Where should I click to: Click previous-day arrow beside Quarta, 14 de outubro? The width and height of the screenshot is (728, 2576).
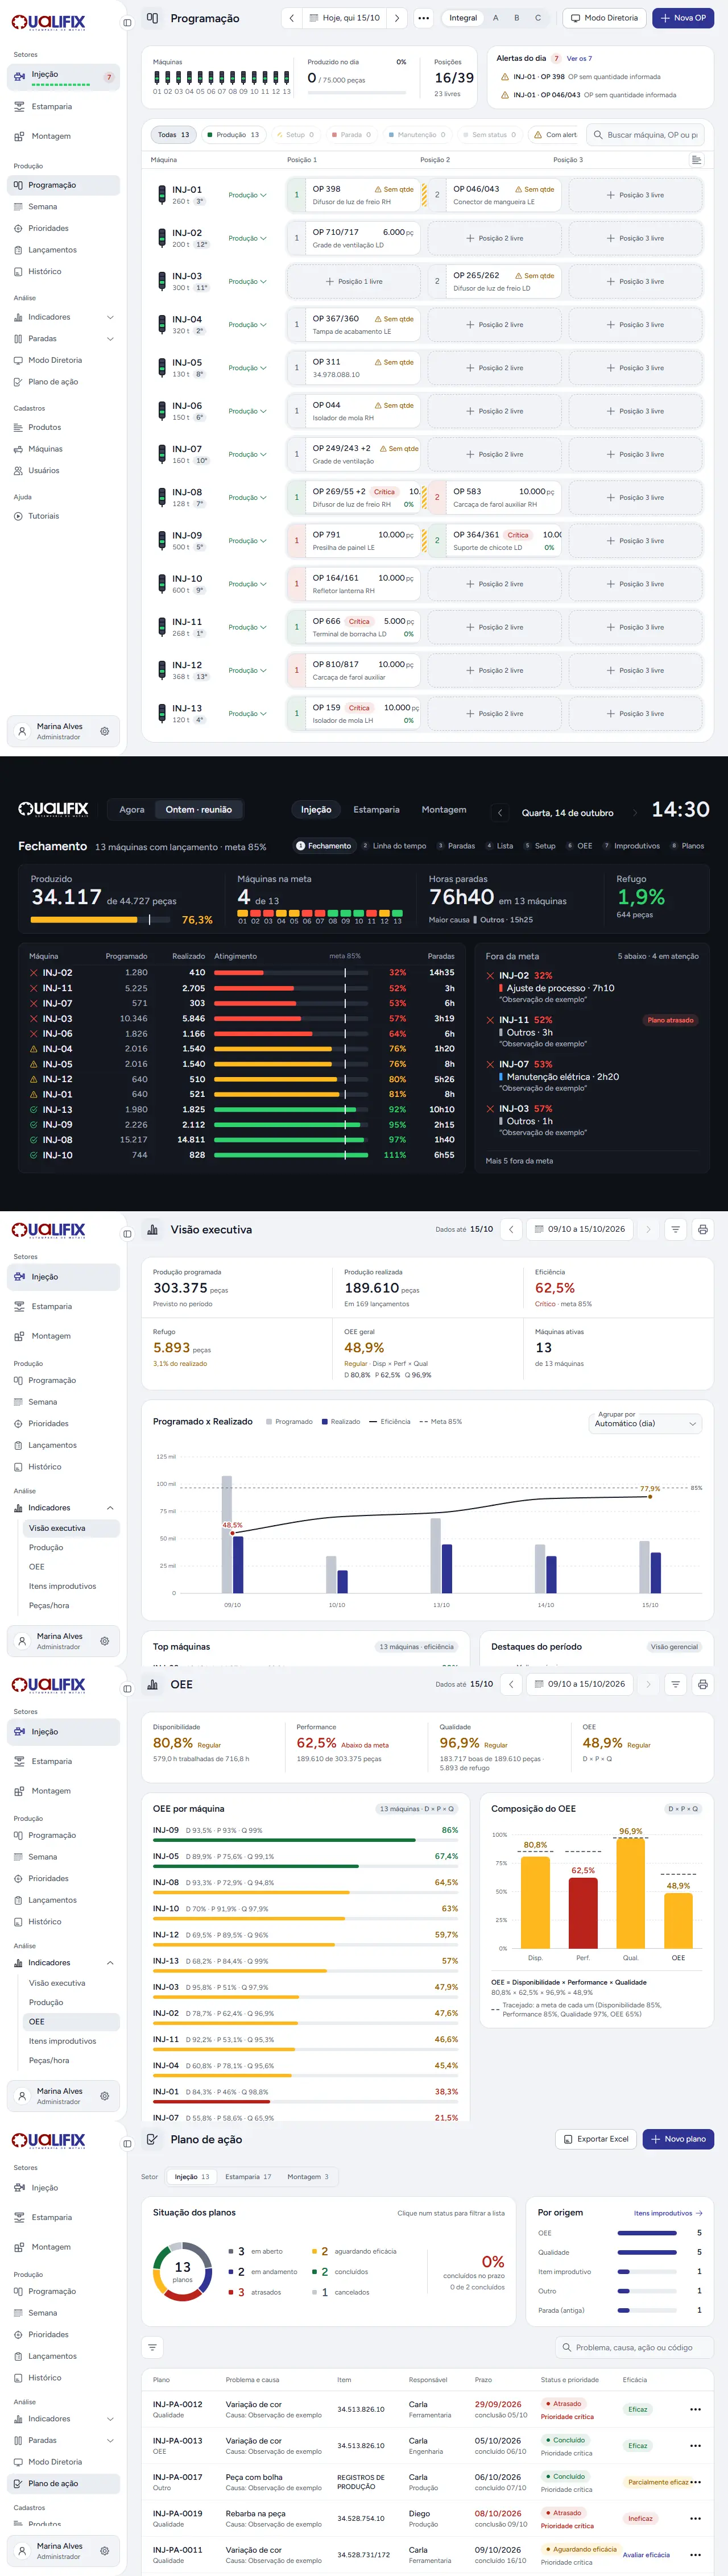coord(501,813)
